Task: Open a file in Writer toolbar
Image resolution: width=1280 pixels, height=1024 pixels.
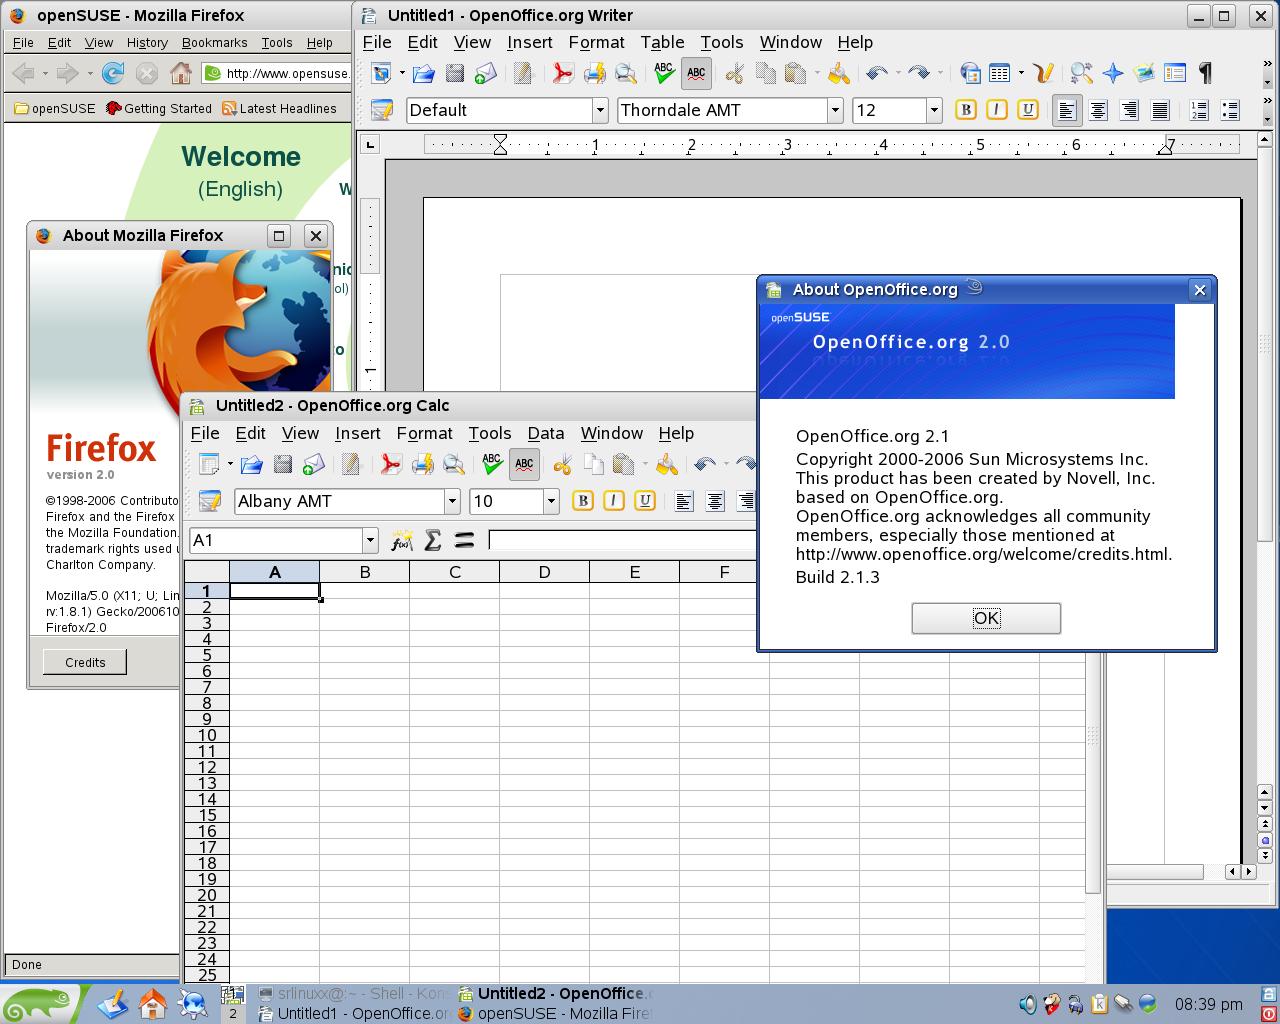Action: point(423,73)
